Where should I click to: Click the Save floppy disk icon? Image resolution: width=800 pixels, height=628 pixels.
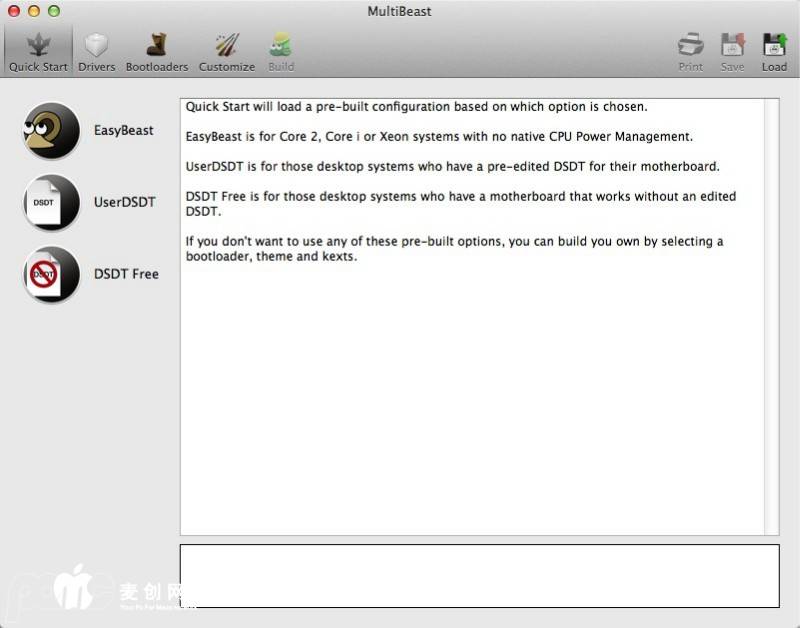733,50
